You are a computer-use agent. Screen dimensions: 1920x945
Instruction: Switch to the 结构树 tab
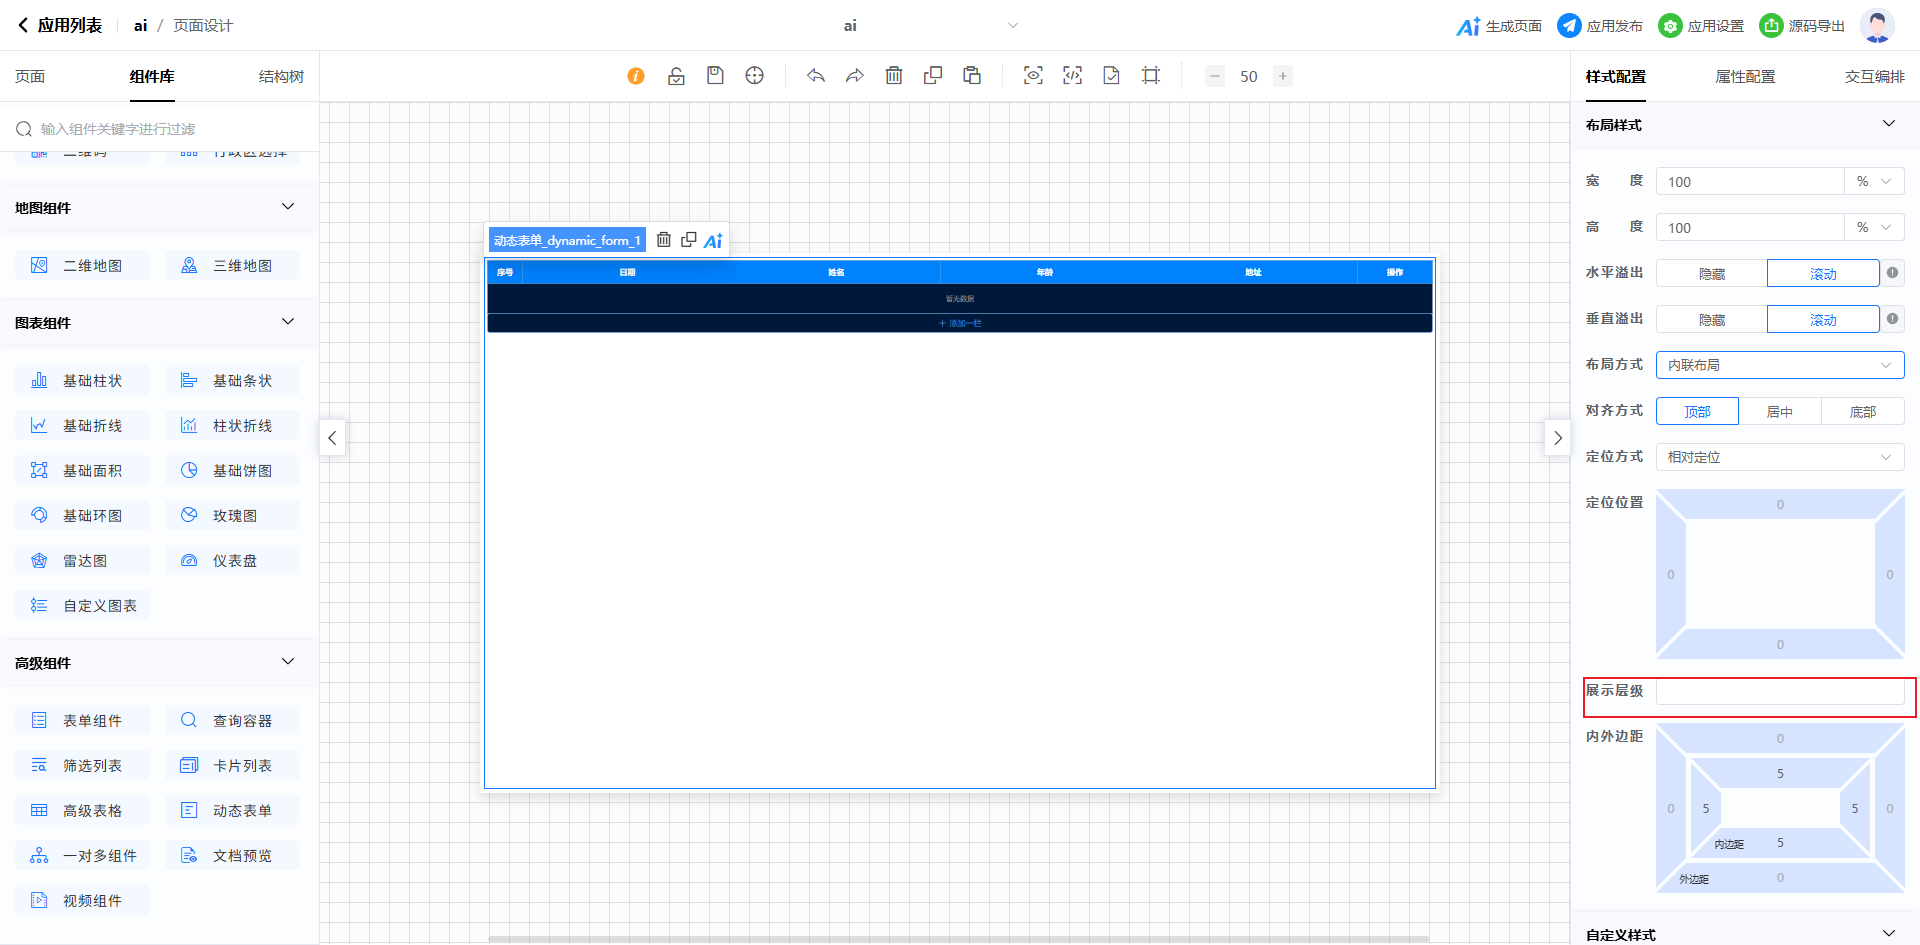(x=281, y=77)
